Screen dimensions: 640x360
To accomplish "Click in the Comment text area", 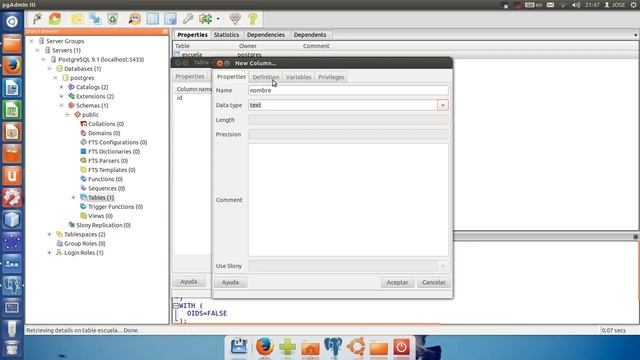I will (348, 200).
